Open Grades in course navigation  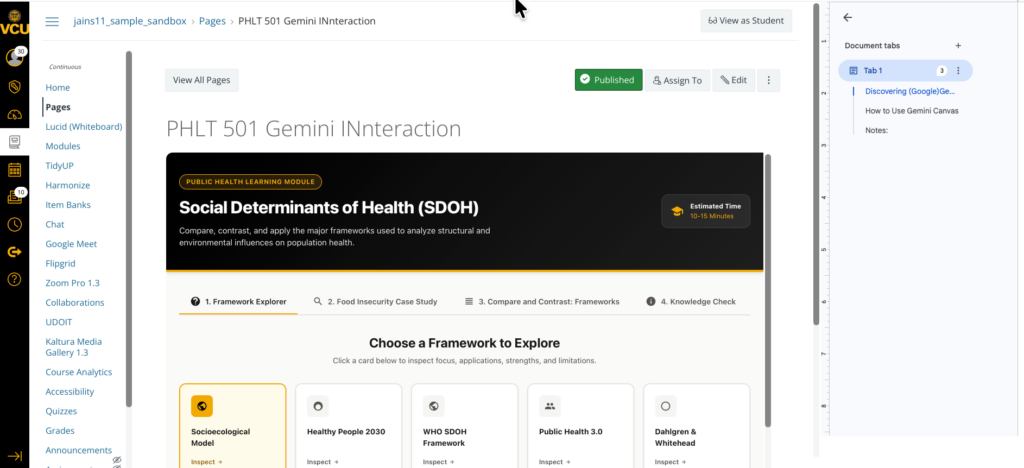coord(59,431)
